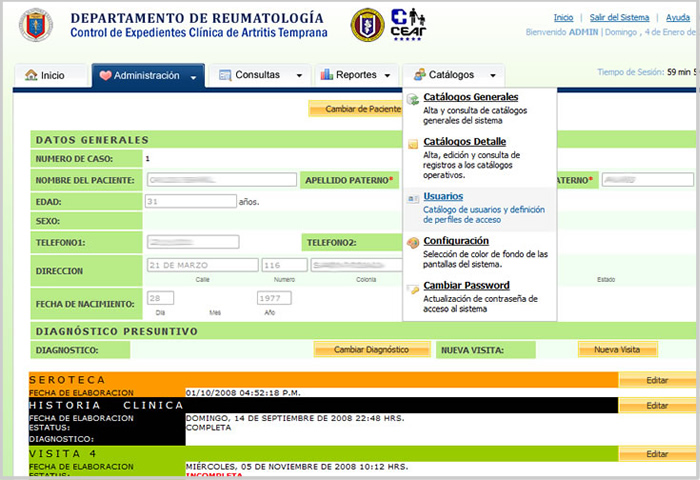Click the Nueva Visita button
This screenshot has width=700, height=480.
(x=617, y=350)
